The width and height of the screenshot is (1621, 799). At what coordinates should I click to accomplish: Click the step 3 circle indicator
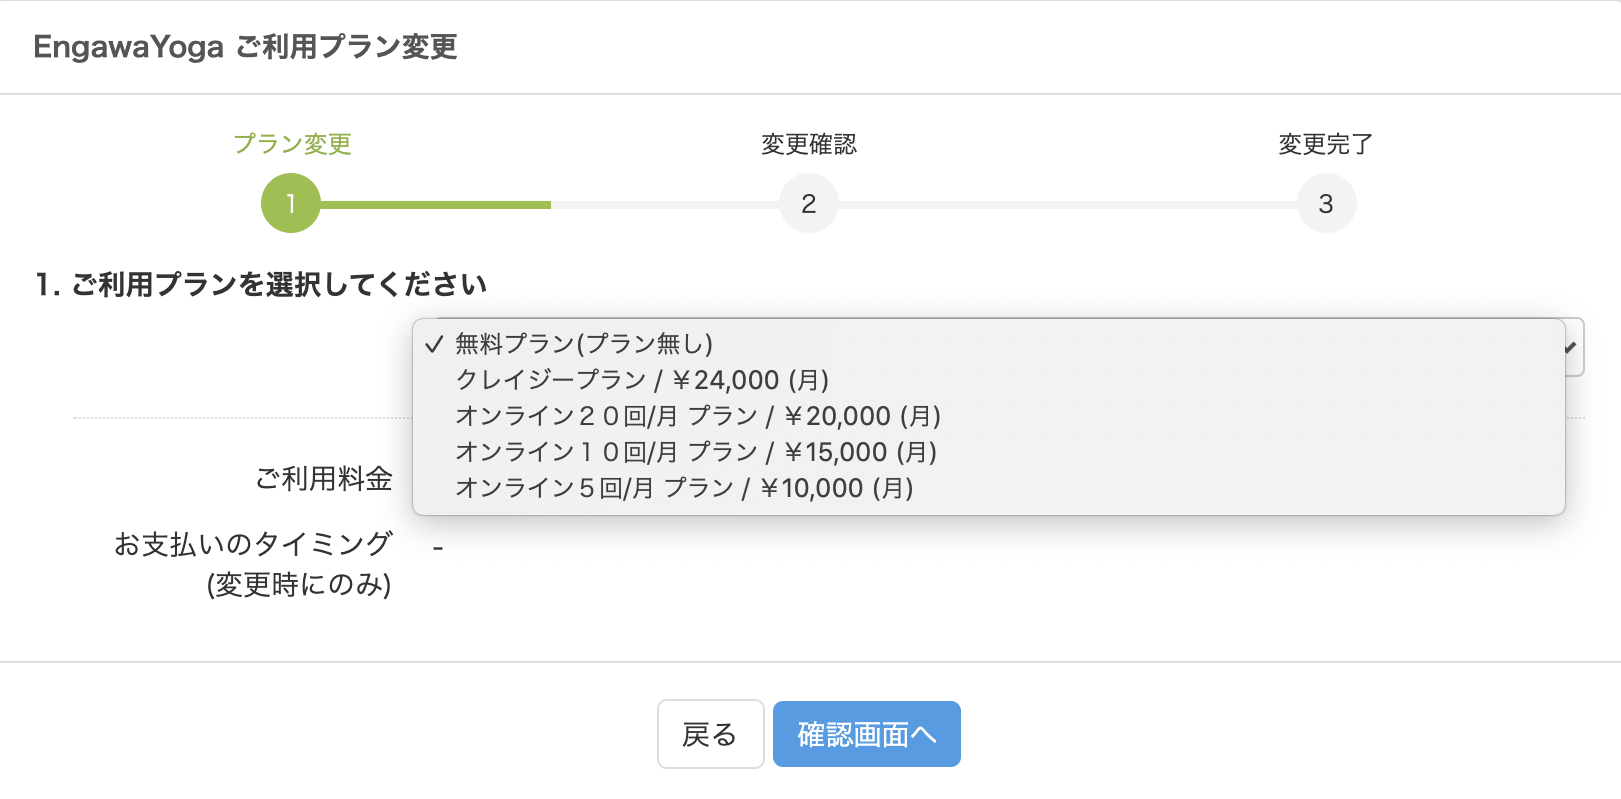pyautogui.click(x=1326, y=204)
